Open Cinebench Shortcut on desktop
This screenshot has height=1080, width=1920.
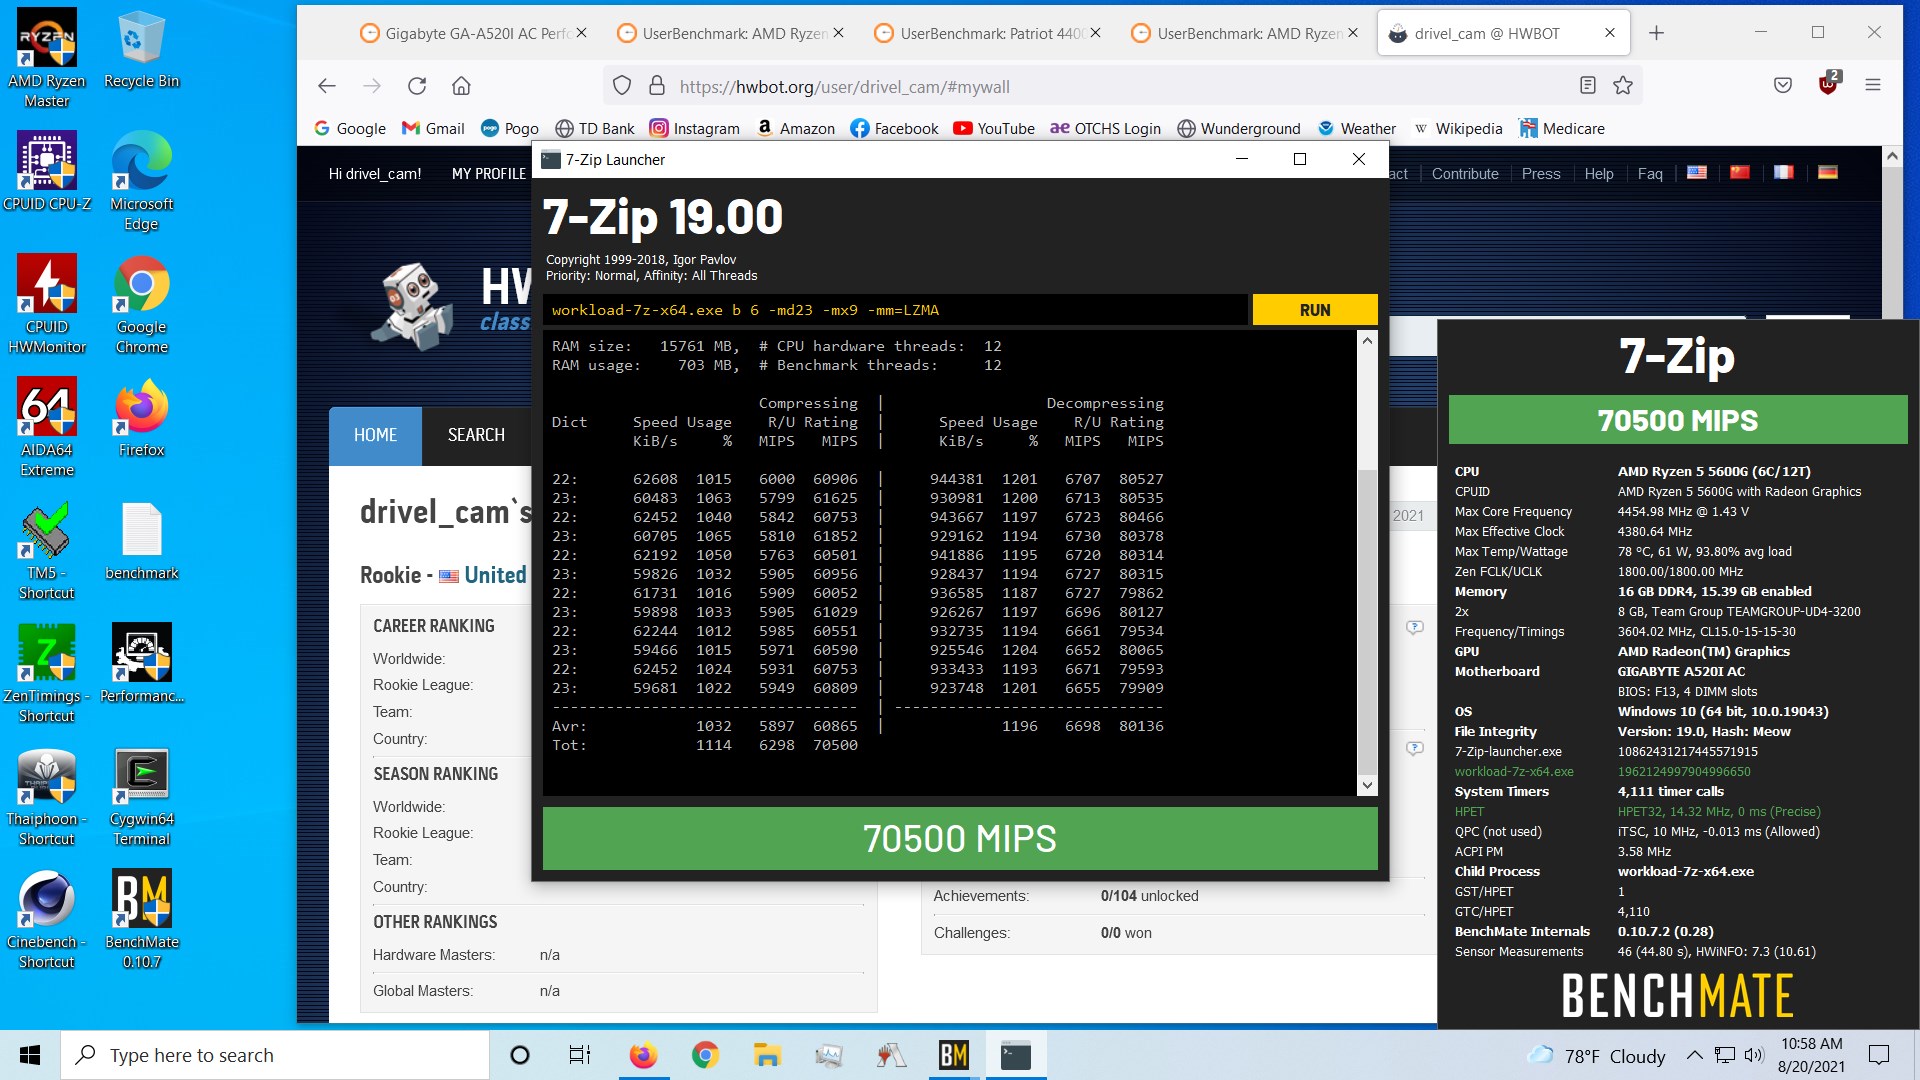point(47,920)
